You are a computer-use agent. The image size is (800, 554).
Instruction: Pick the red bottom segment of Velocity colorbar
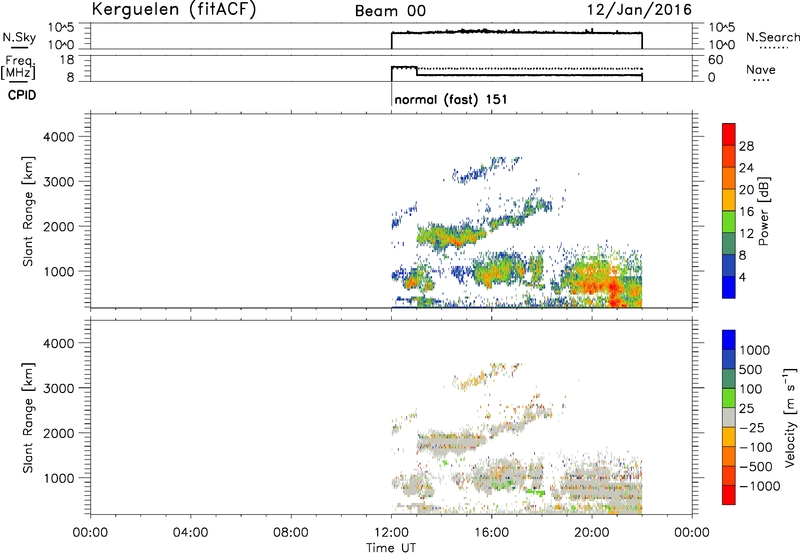tap(729, 495)
